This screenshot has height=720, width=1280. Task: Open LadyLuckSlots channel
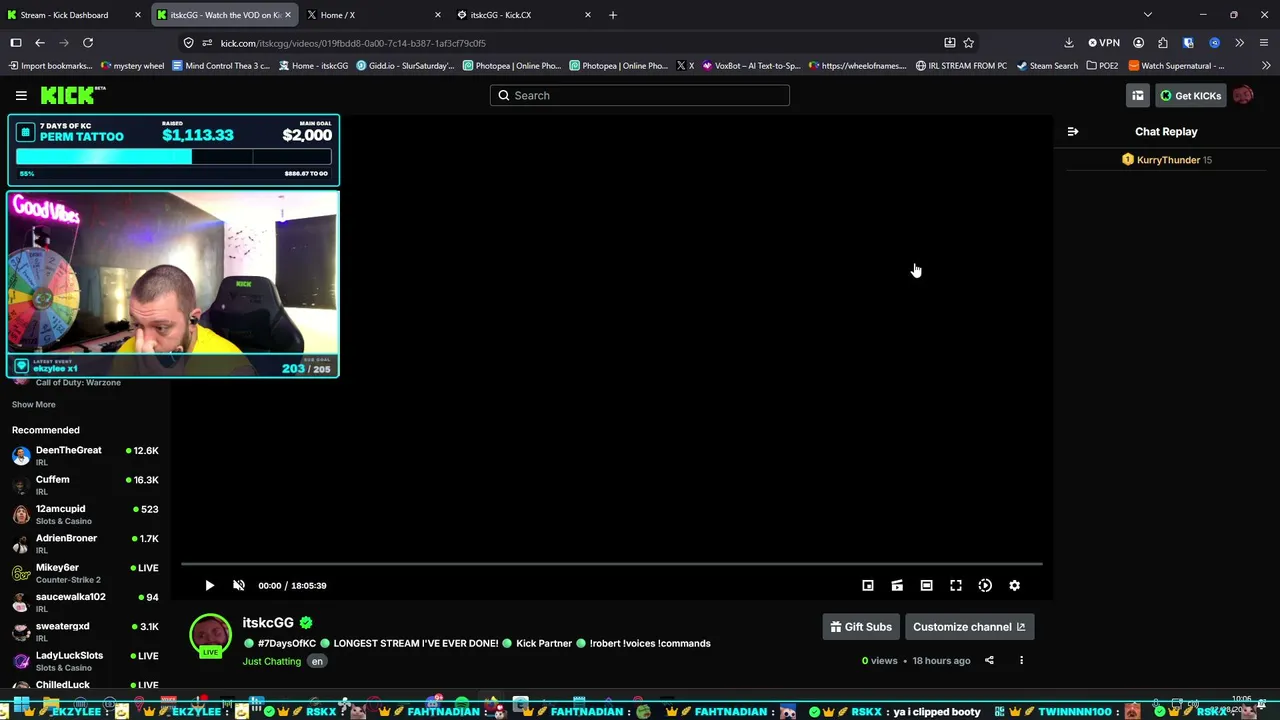85,661
